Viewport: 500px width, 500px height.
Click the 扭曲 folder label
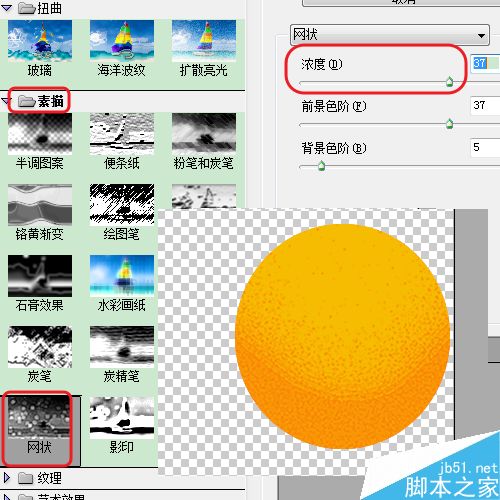(x=50, y=8)
